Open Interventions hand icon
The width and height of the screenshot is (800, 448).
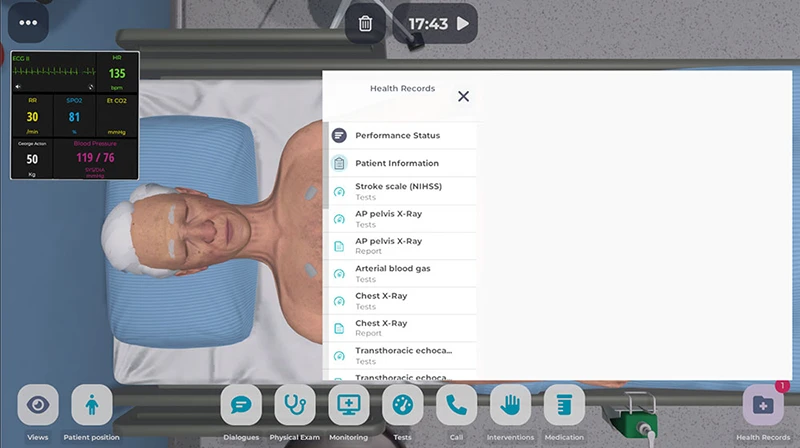click(x=510, y=405)
